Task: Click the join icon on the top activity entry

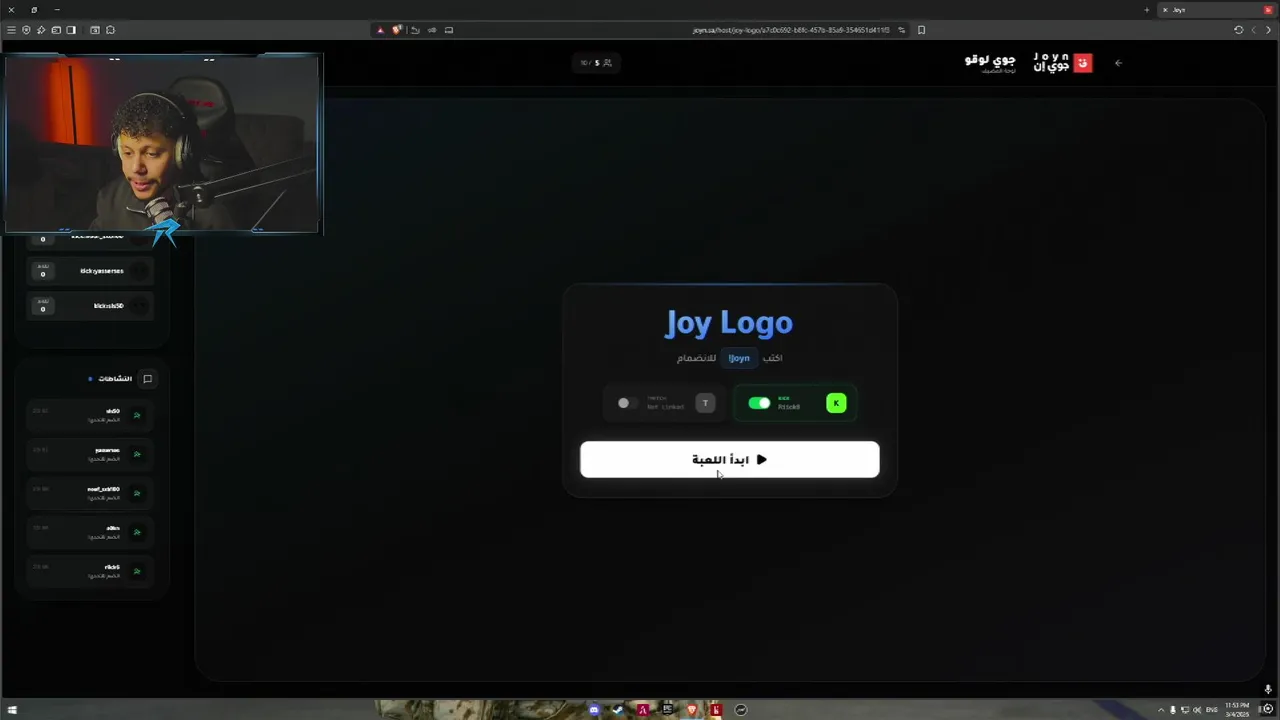Action: coord(137,415)
